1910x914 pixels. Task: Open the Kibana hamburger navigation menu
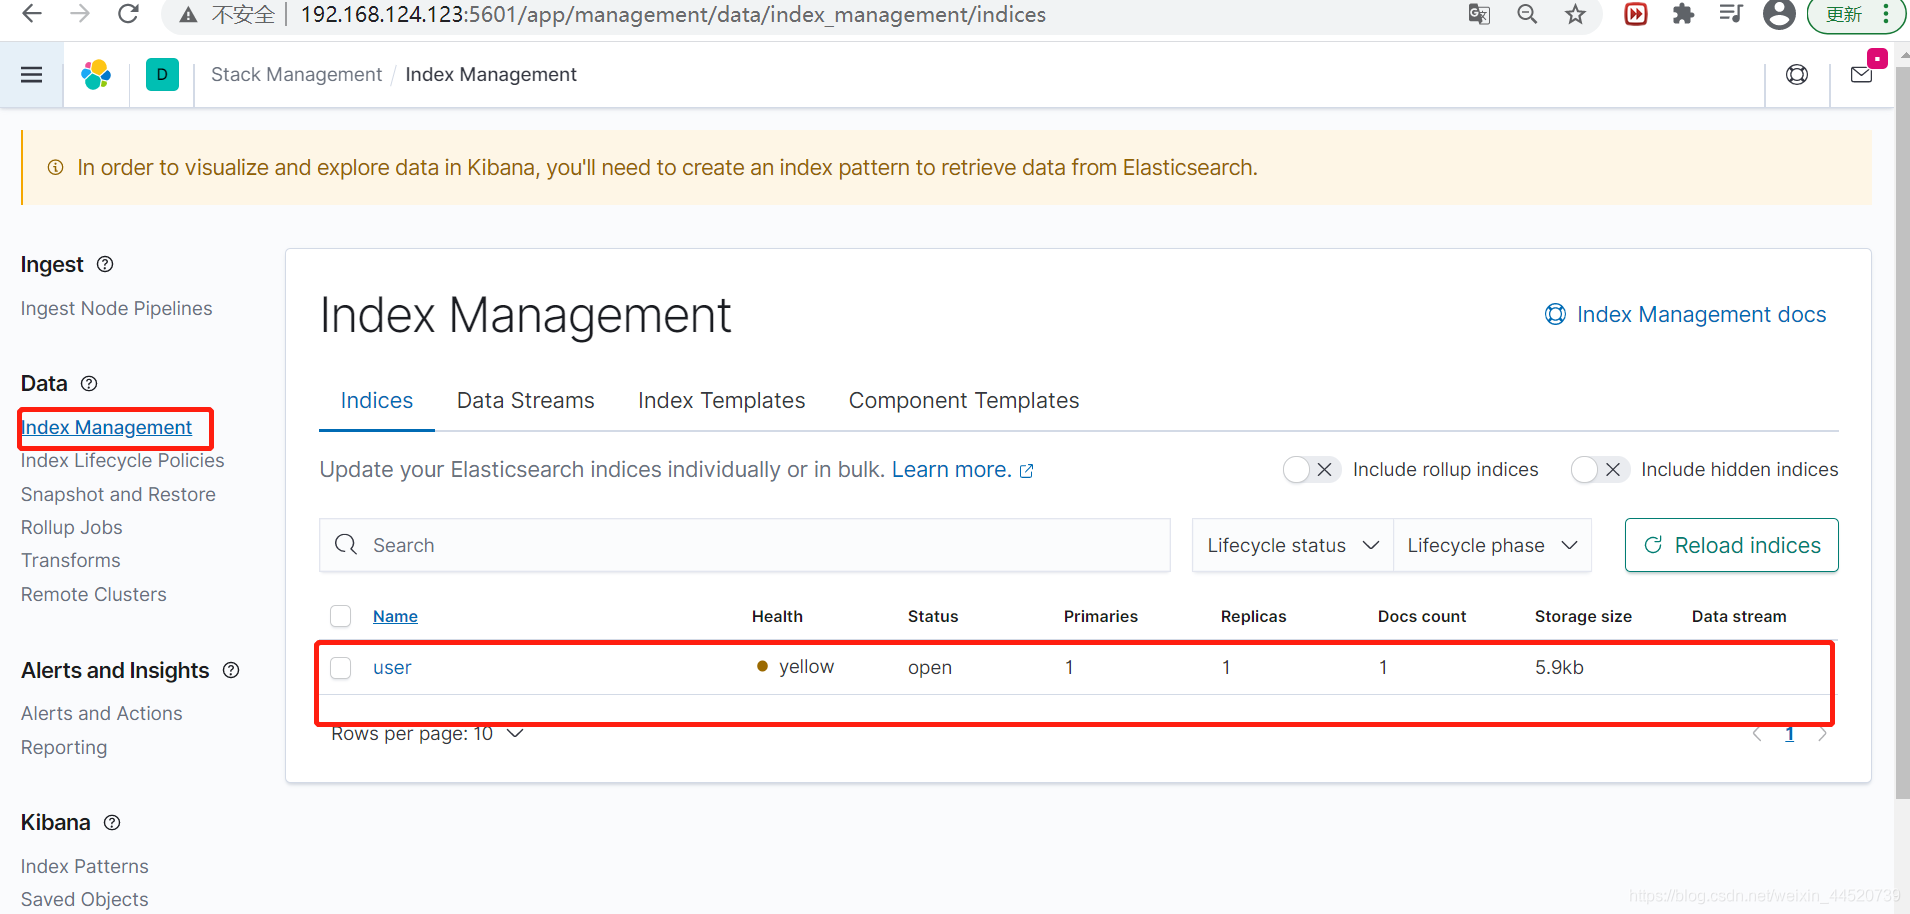point(32,75)
